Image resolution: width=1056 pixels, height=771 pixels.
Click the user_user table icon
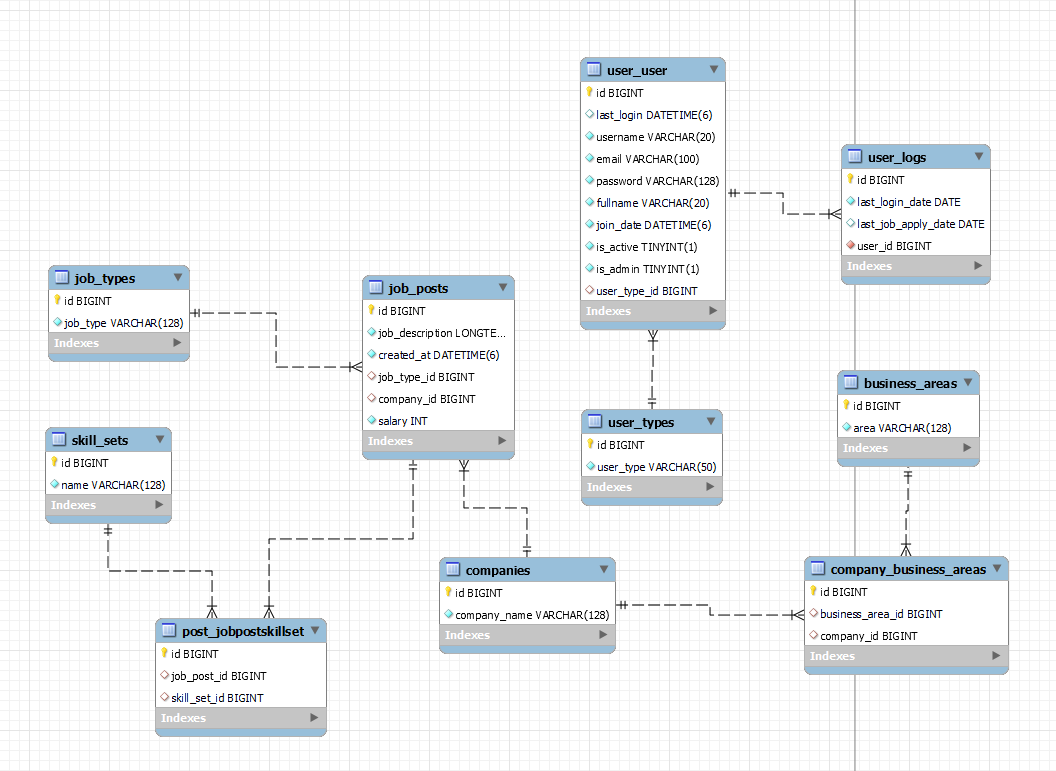[593, 69]
